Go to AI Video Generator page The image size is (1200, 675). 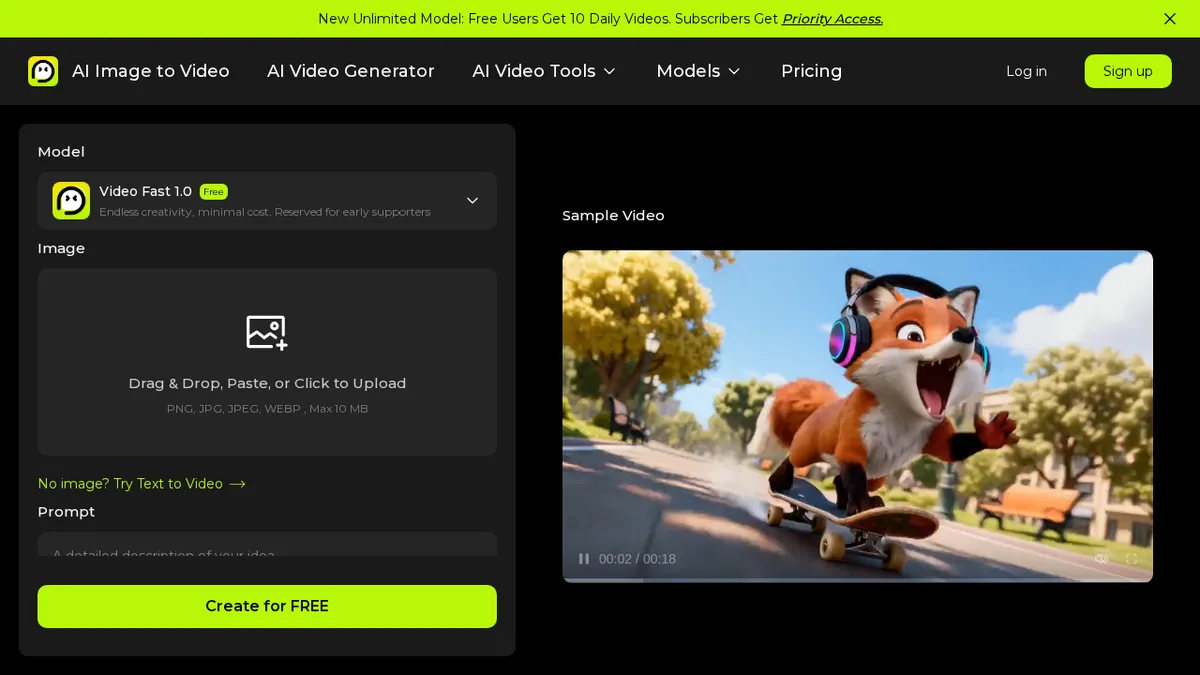point(351,71)
